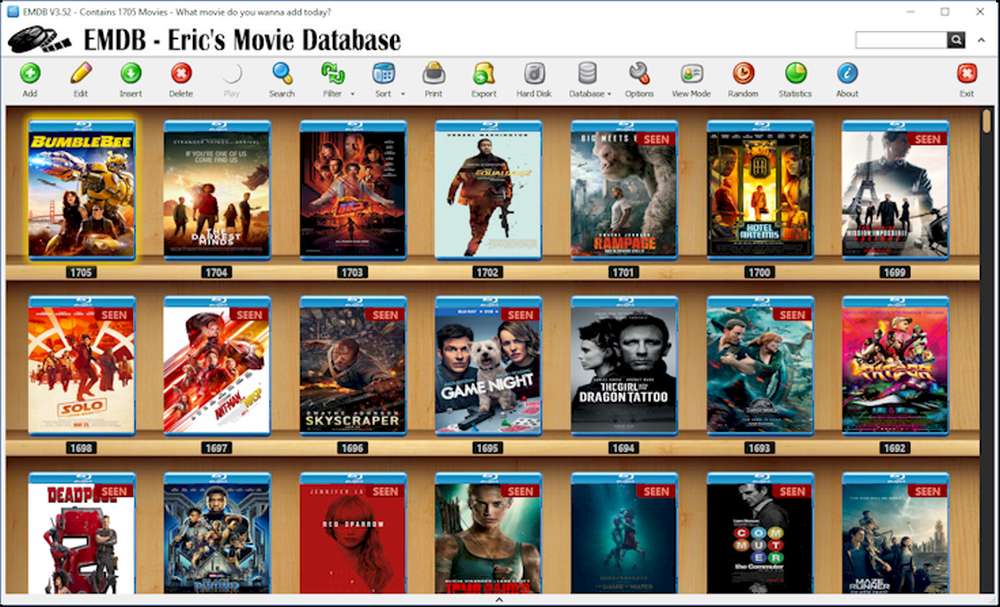The height and width of the screenshot is (607, 1000).
Task: Click the Insert toolbar icon
Action: (x=131, y=73)
